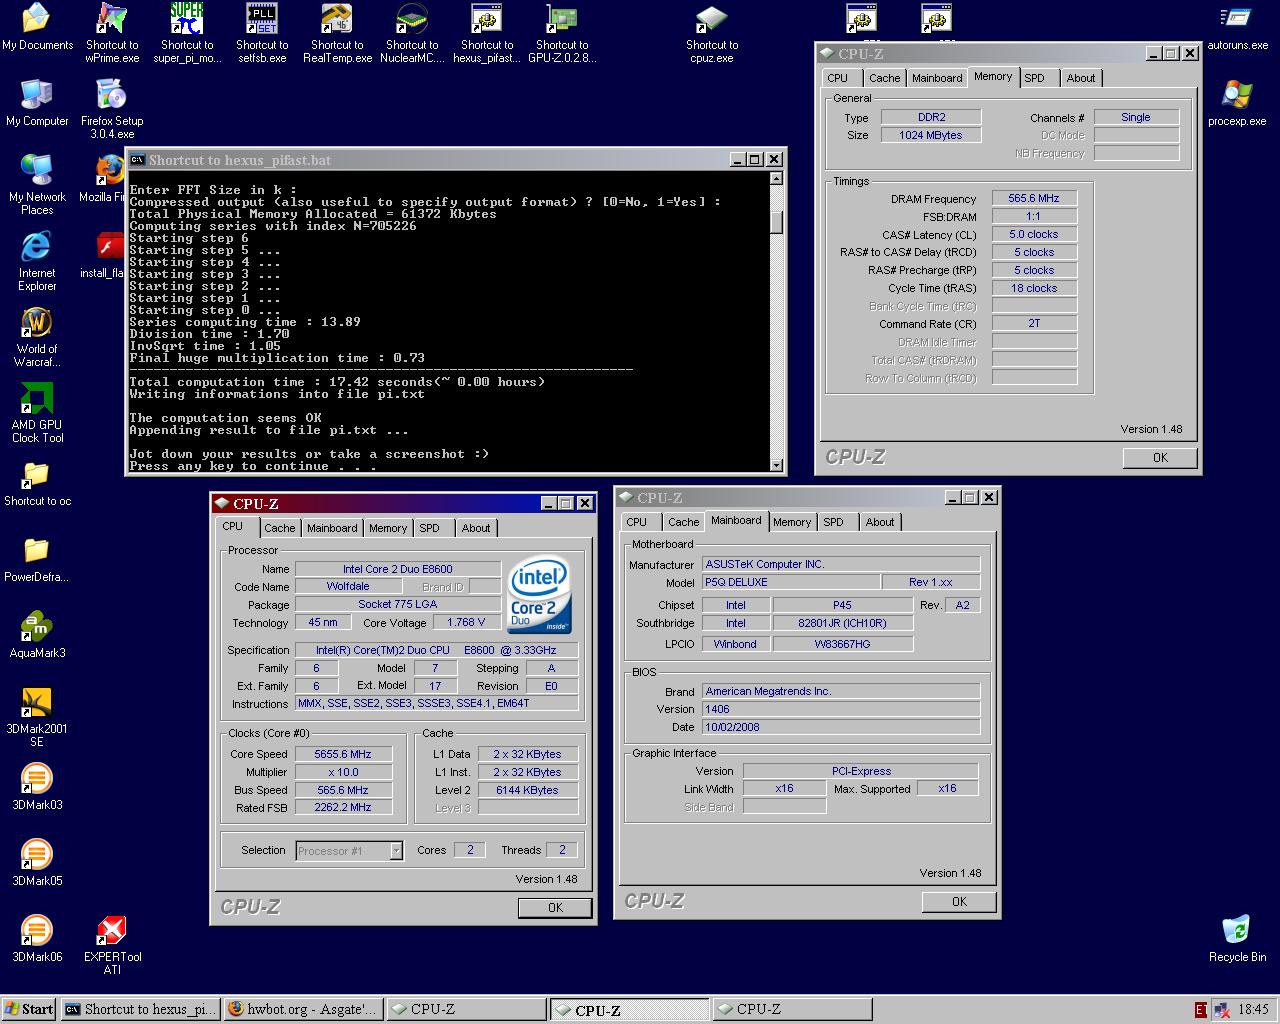This screenshot has width=1280, height=1024.
Task: Open the RealTemp.exe shortcut icon
Action: 337,33
